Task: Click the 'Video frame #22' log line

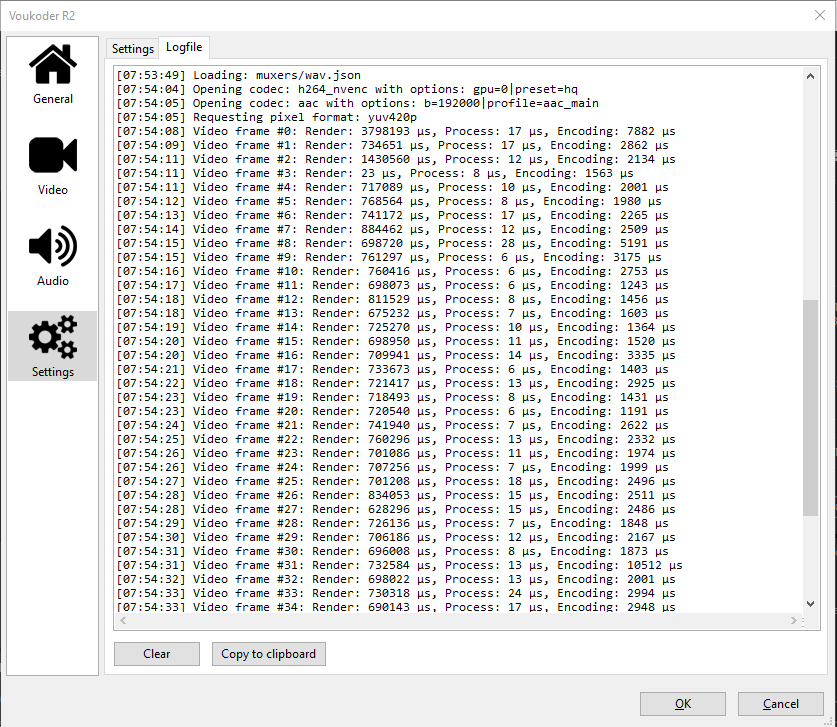Action: tap(396, 439)
